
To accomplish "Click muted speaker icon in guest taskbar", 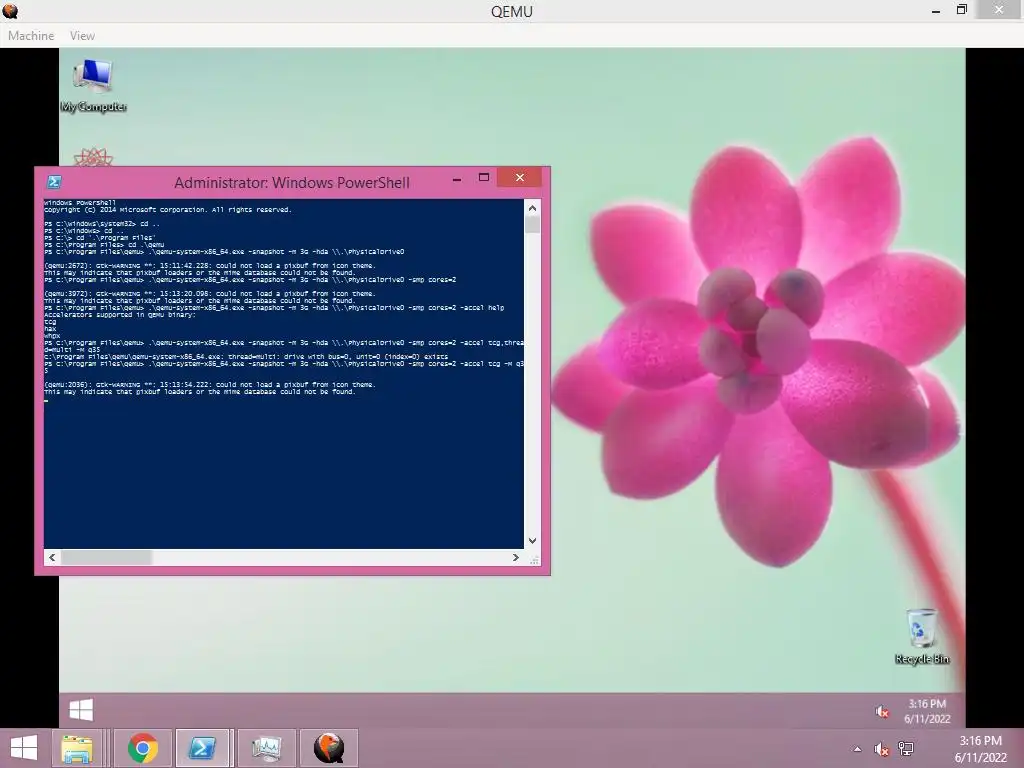I will point(882,711).
